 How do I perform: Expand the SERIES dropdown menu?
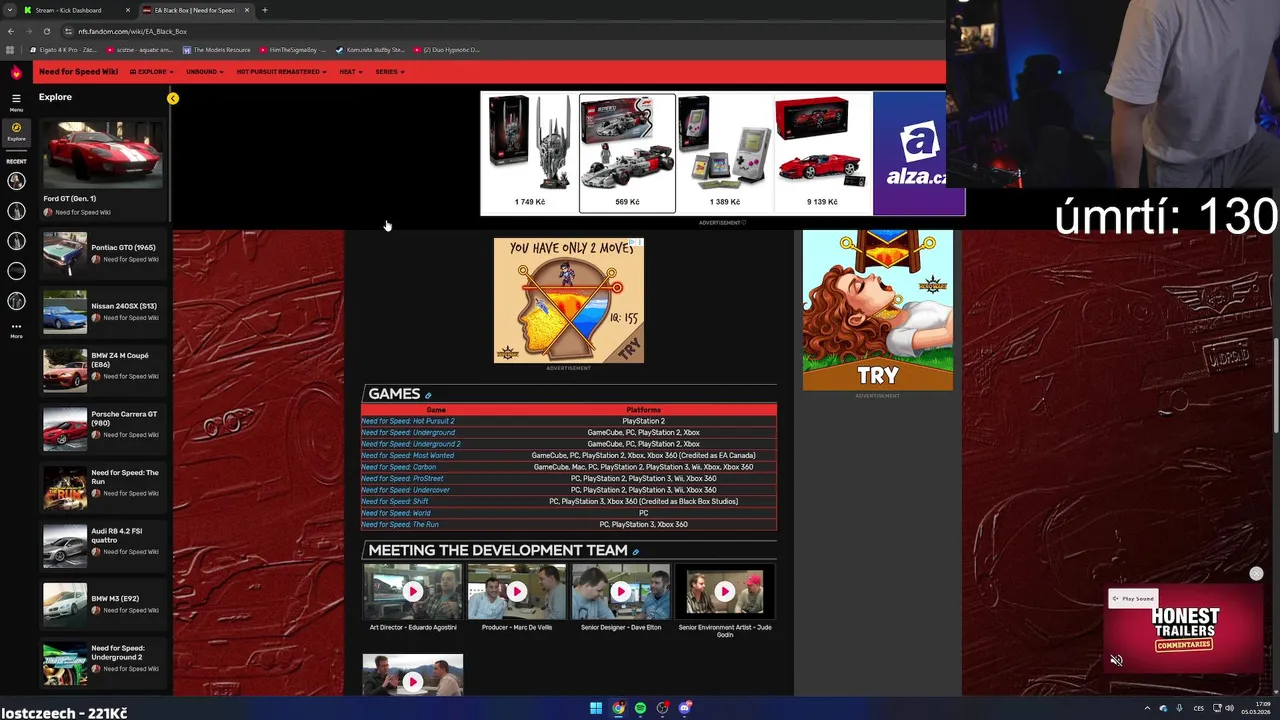pos(390,72)
